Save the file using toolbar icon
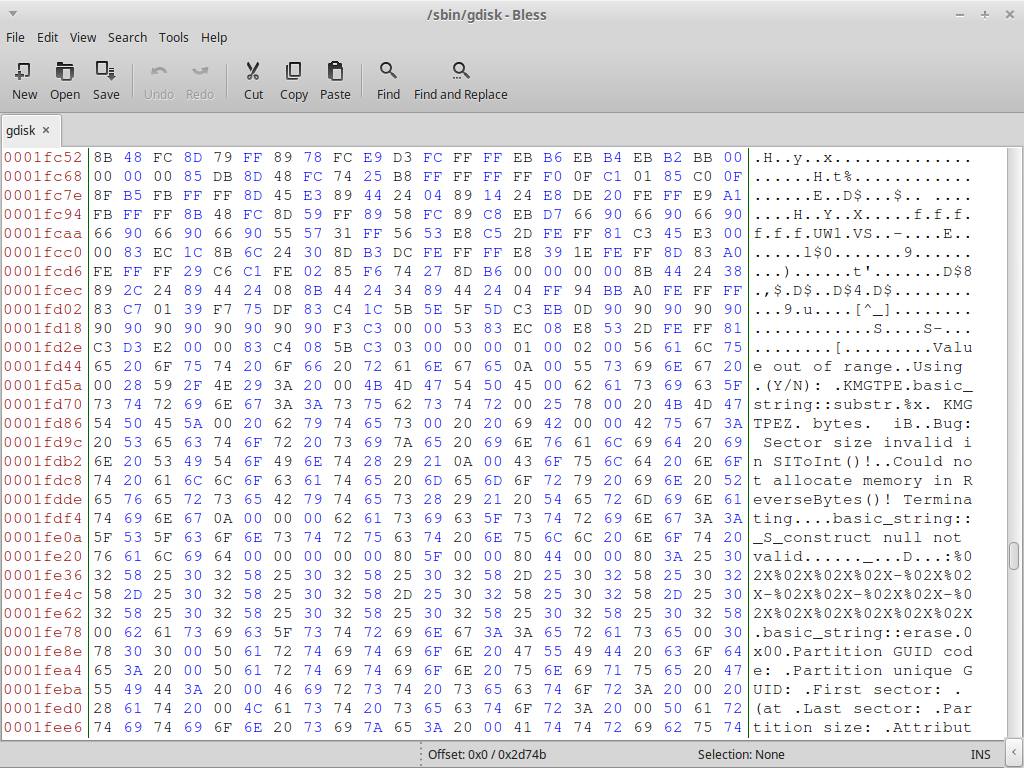The height and width of the screenshot is (768, 1024). 106,80
